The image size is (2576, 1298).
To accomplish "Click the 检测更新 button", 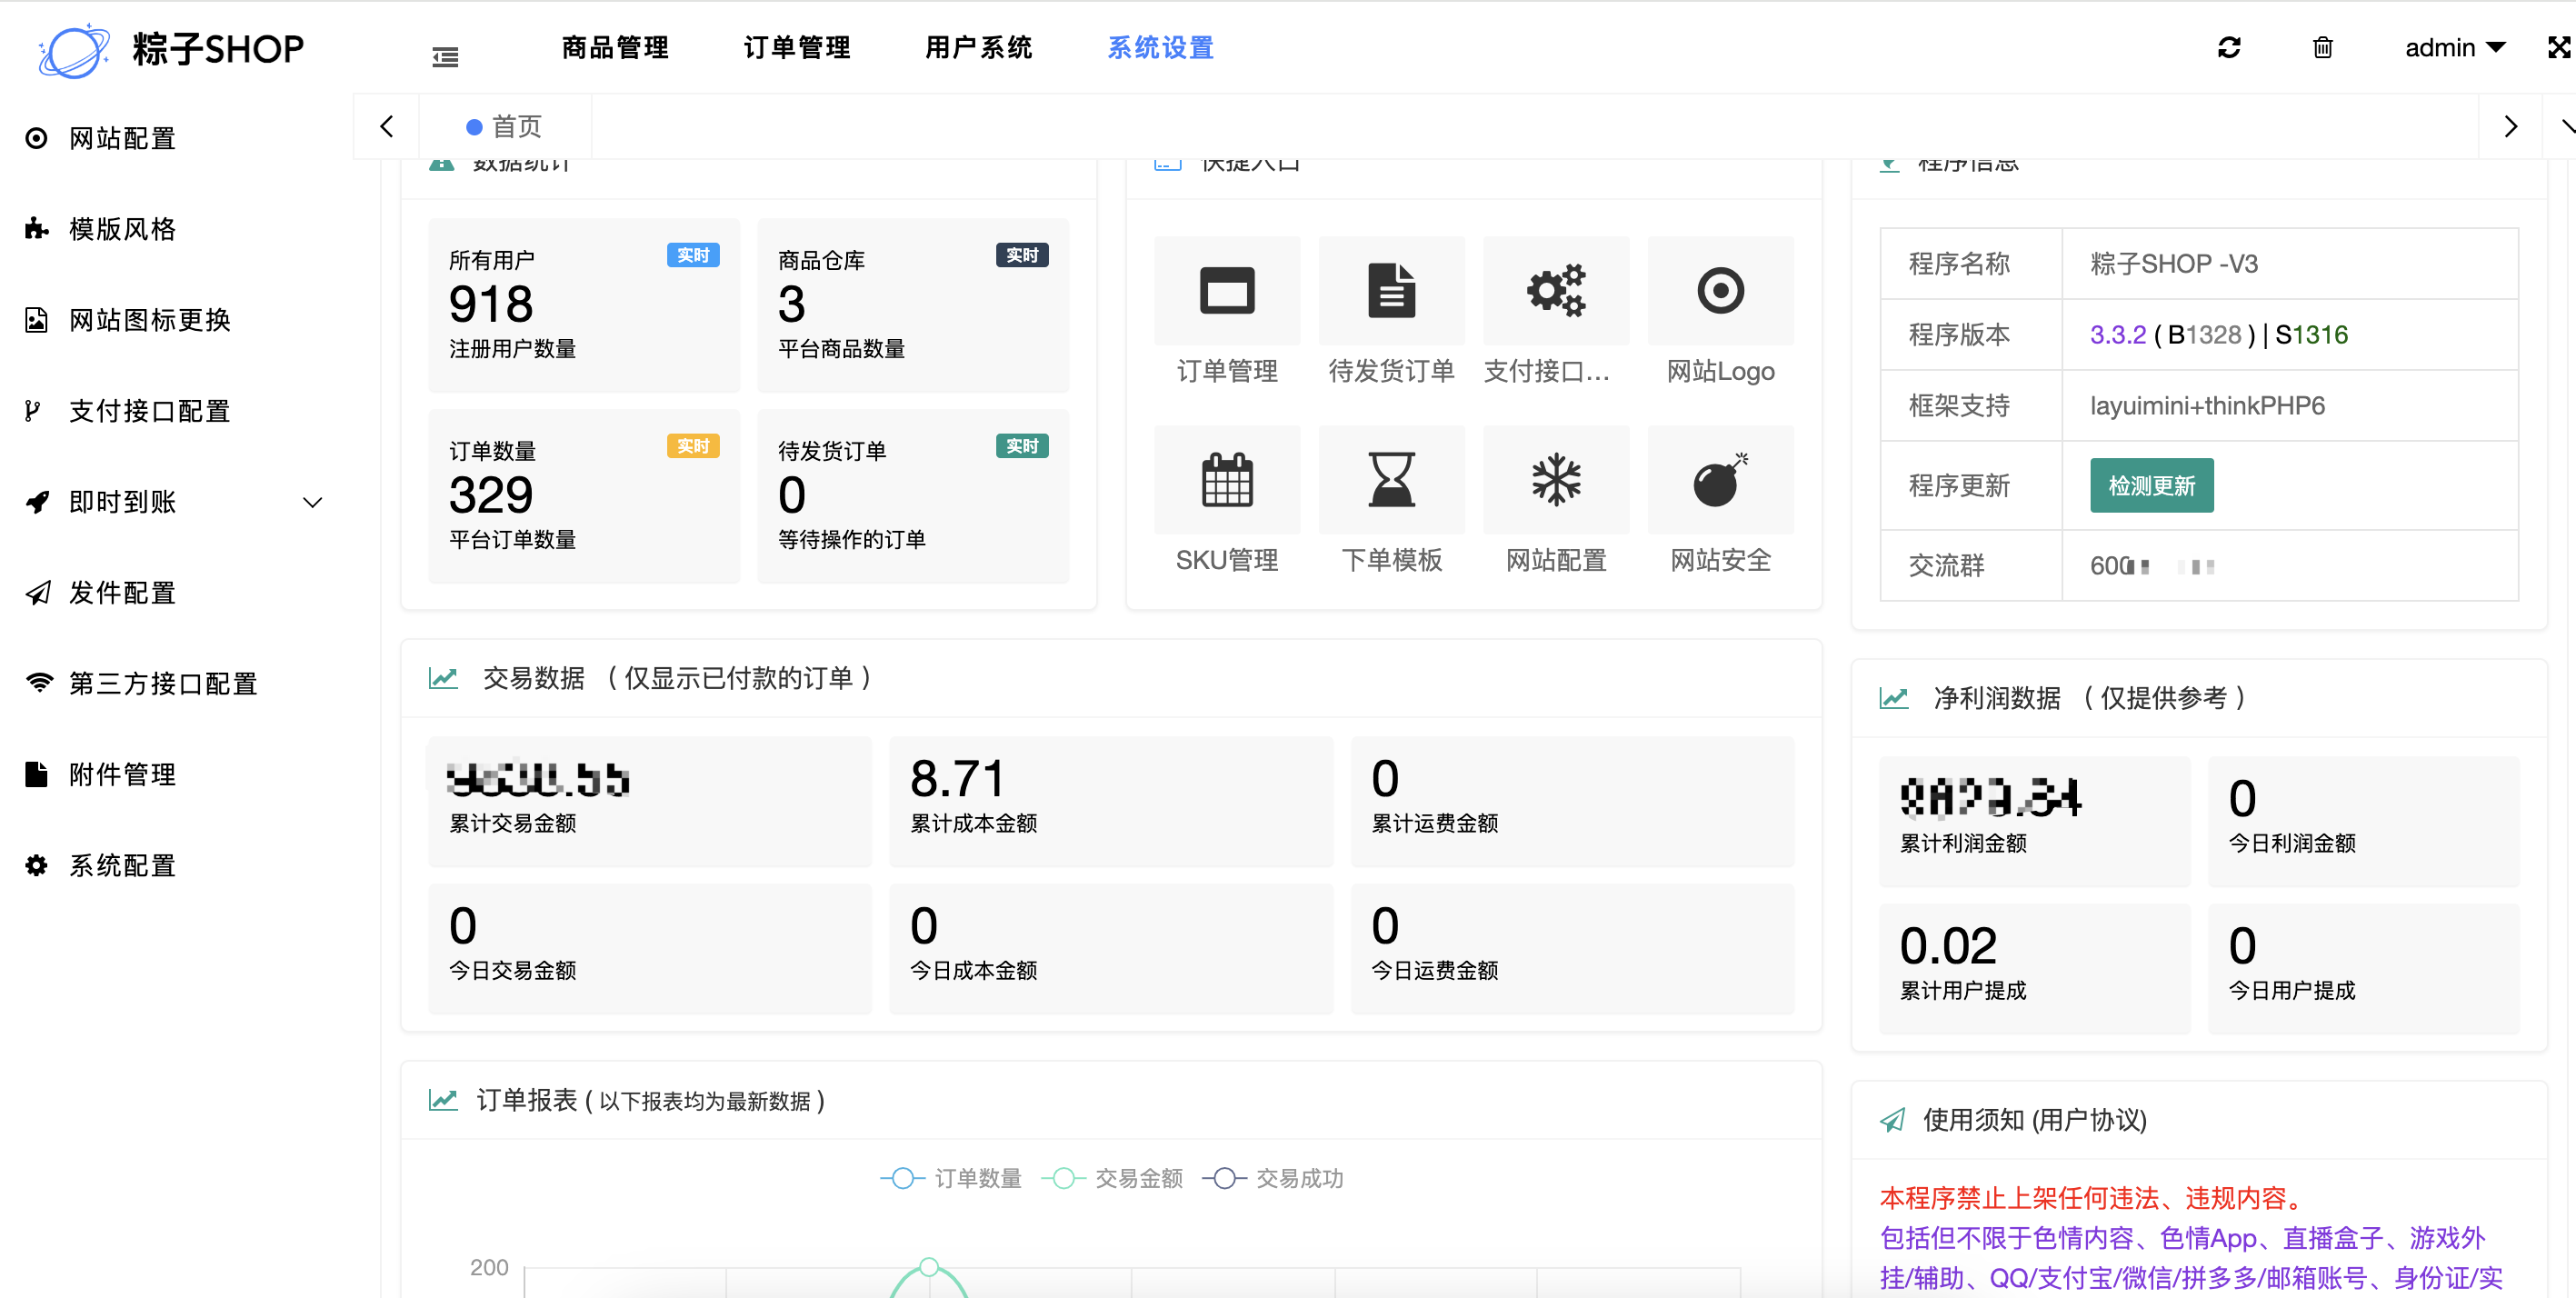I will click(2151, 486).
